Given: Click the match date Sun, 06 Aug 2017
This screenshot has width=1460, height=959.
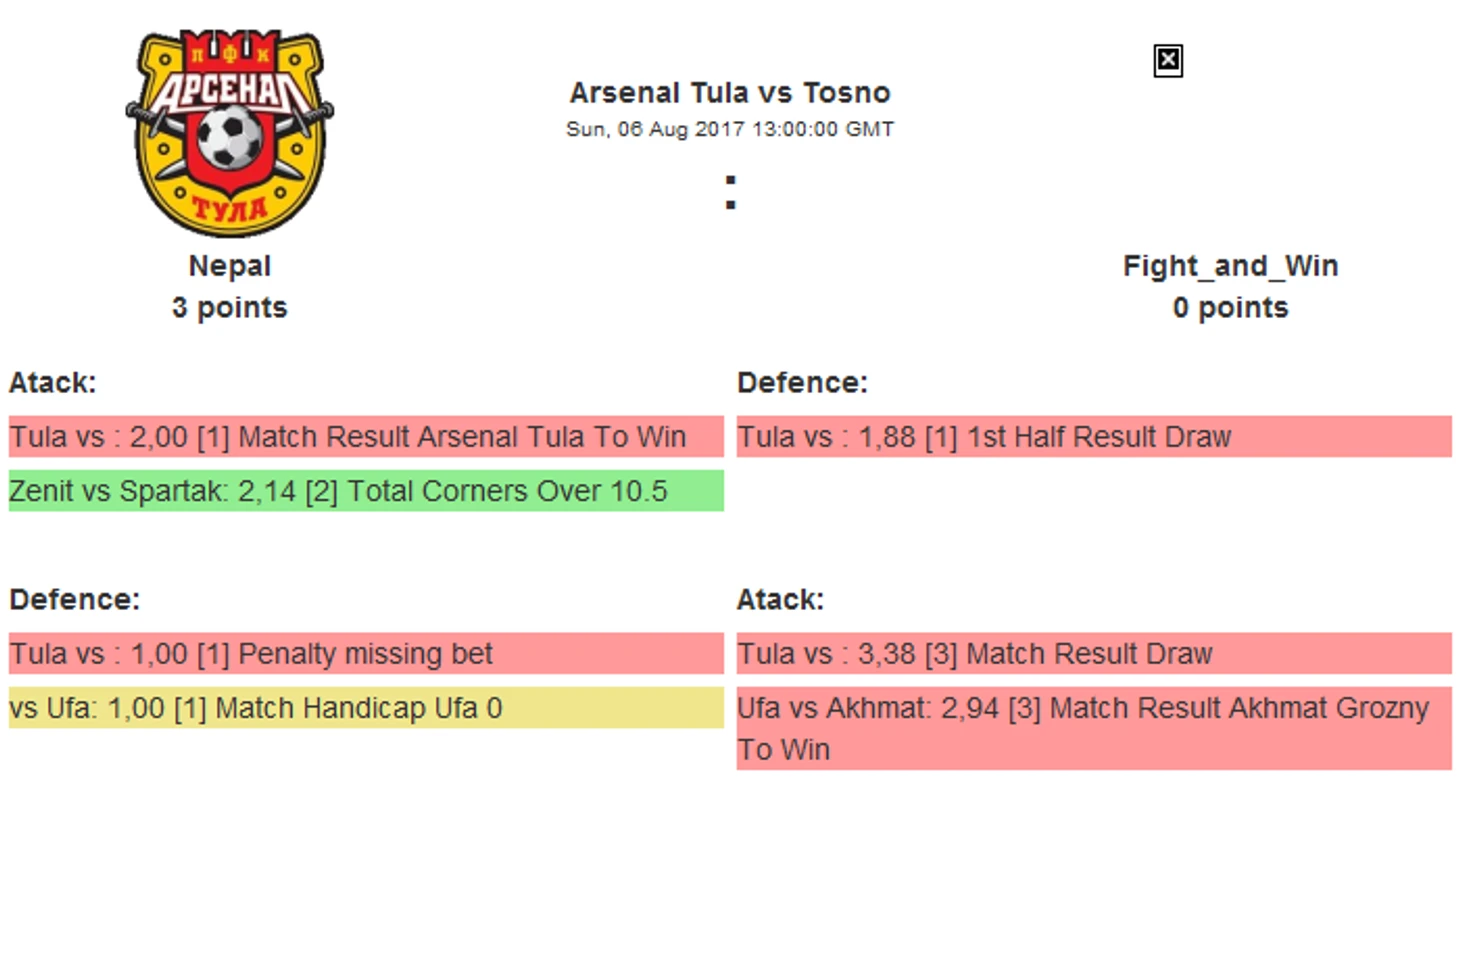Looking at the screenshot, I should (729, 129).
